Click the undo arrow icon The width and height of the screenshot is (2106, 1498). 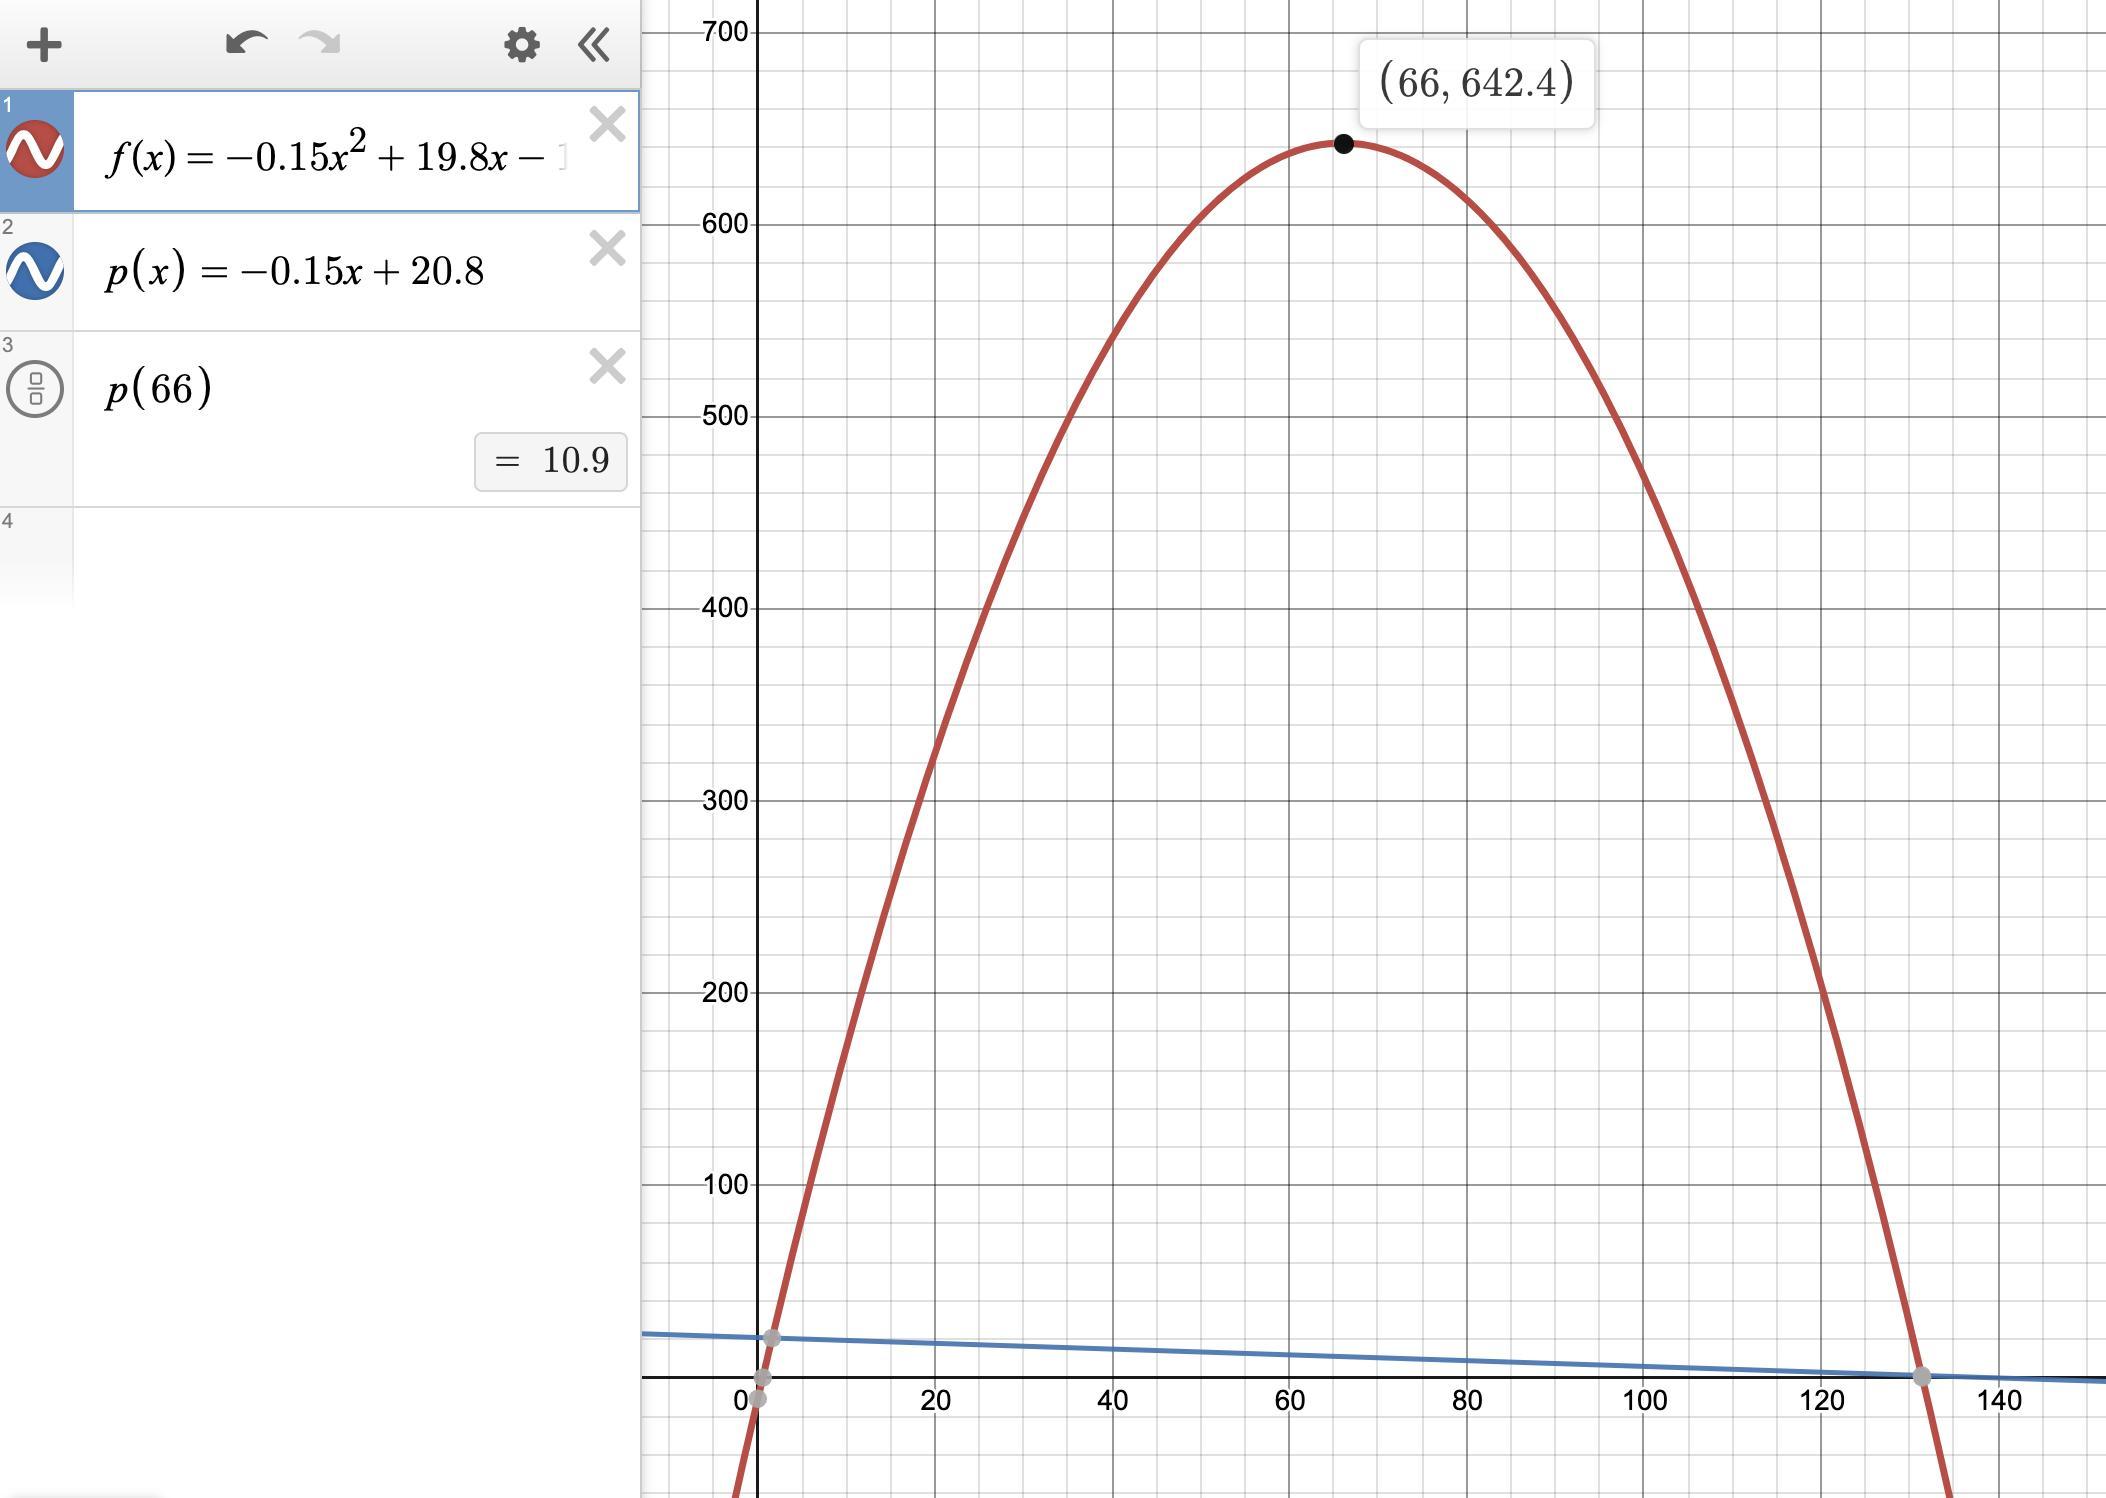pyautogui.click(x=246, y=44)
